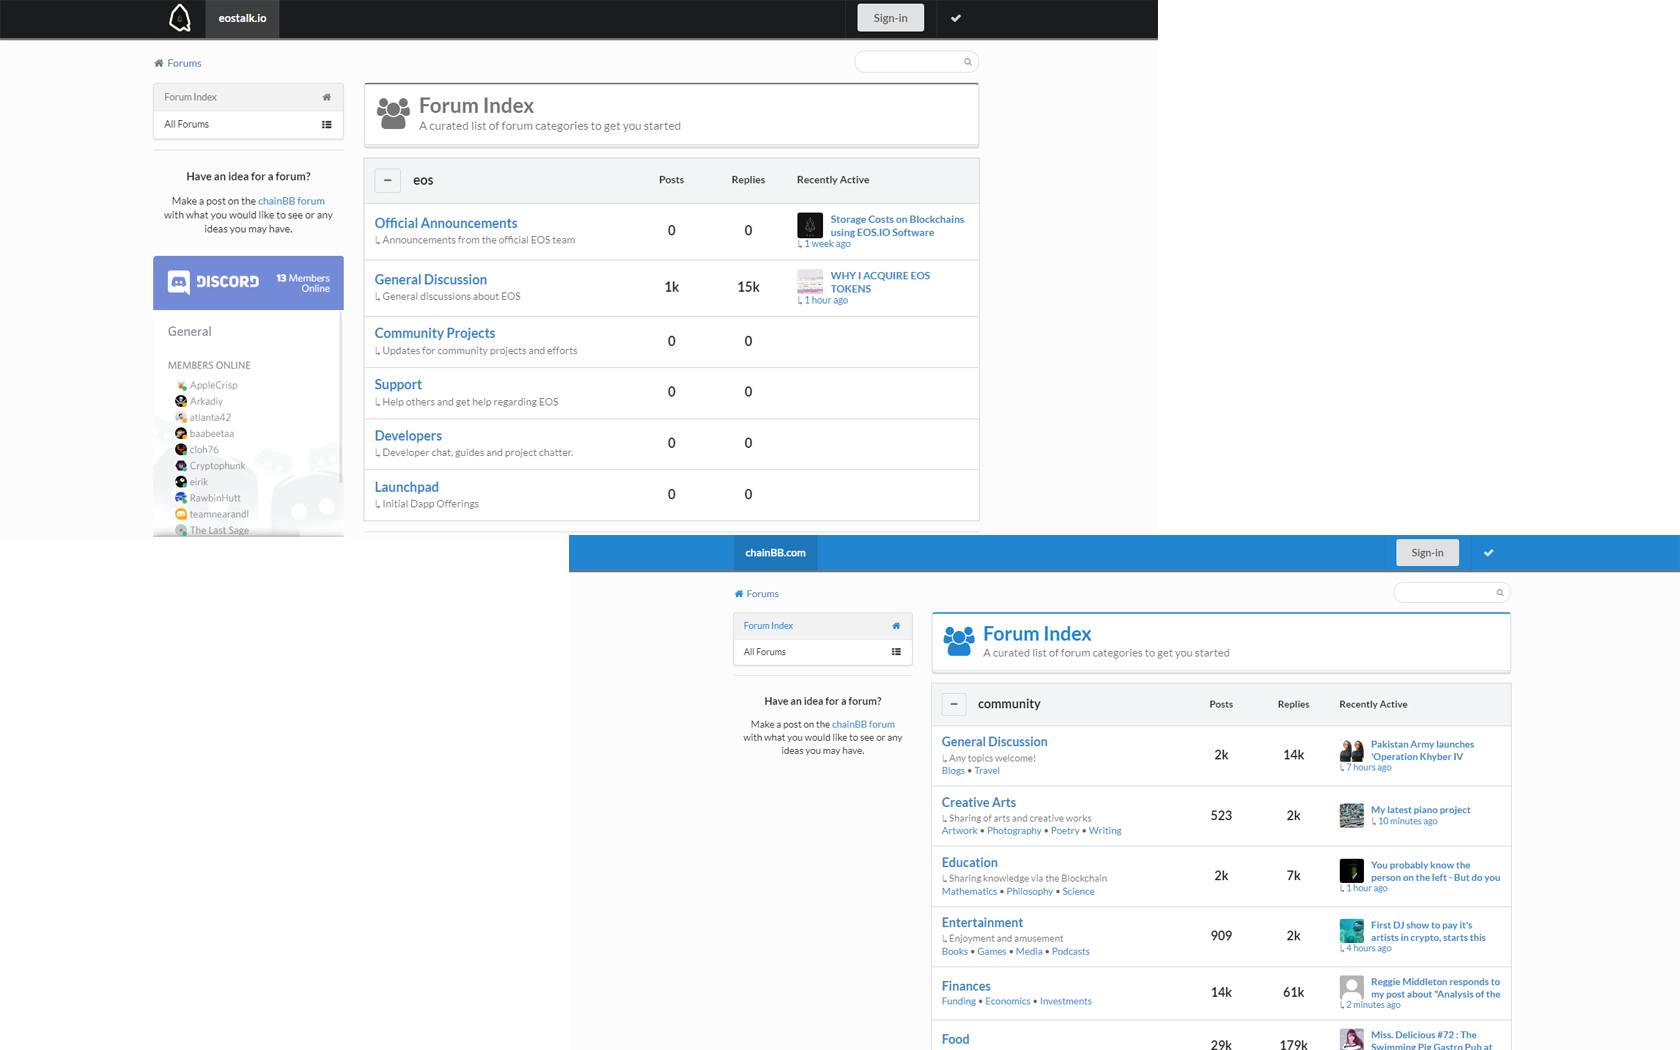The width and height of the screenshot is (1680, 1050).
Task: Collapse the community category with minus button
Action: coord(954,704)
